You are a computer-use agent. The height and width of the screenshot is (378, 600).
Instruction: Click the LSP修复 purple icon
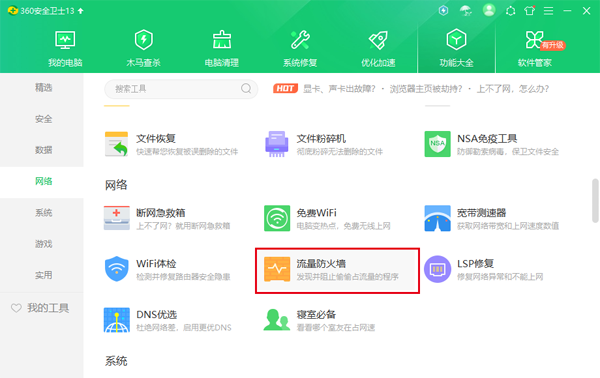tap(437, 269)
